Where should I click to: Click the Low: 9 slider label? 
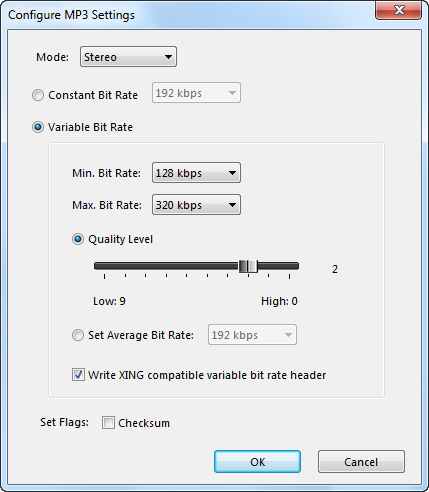coord(109,301)
